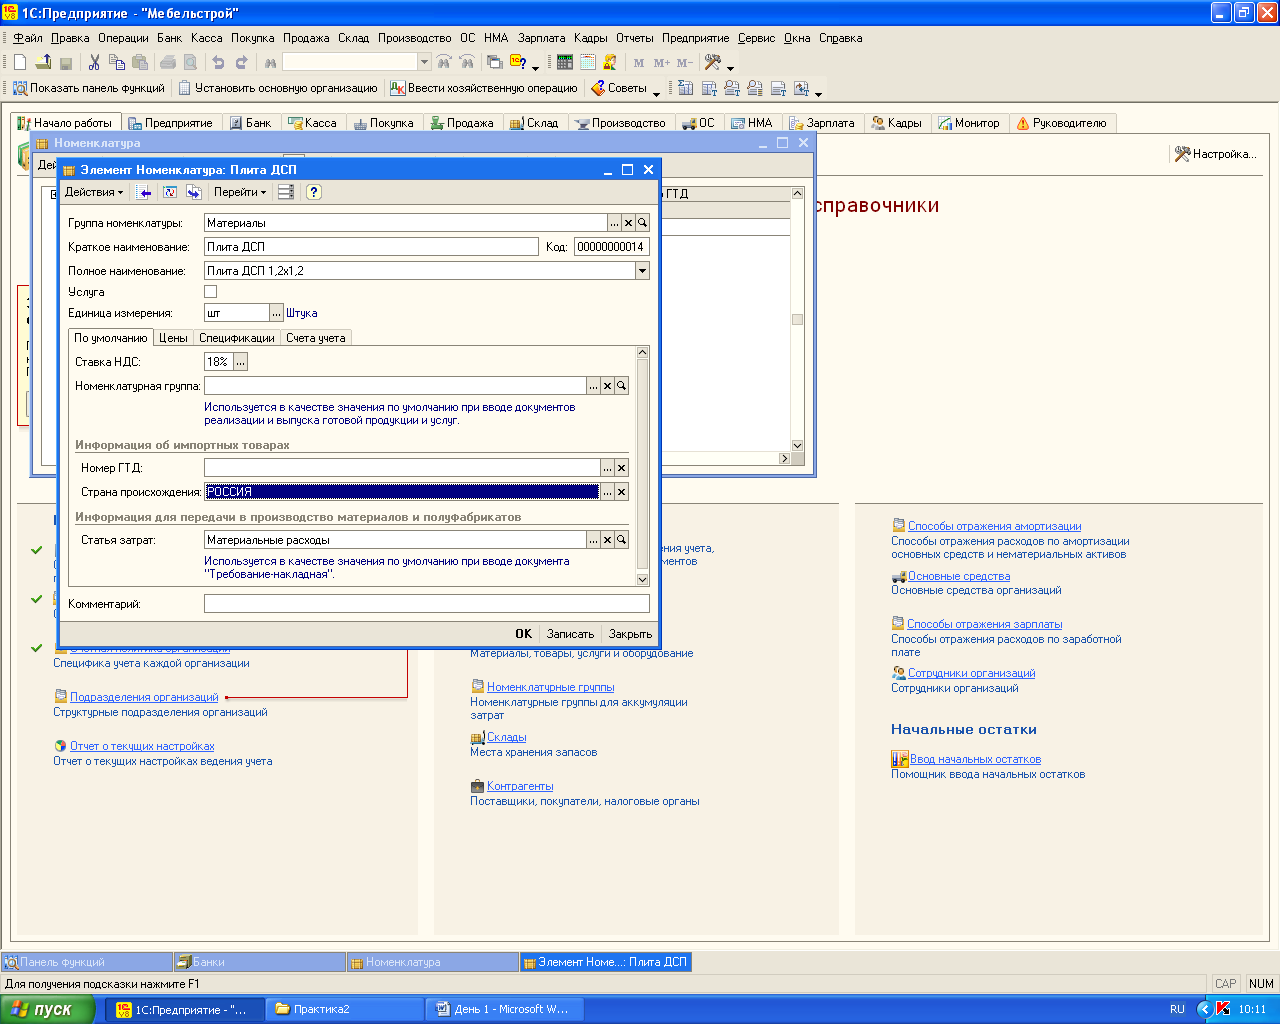The width and height of the screenshot is (1280, 1024).
Task: Click the Код field showing 00000000014
Action: (612, 247)
